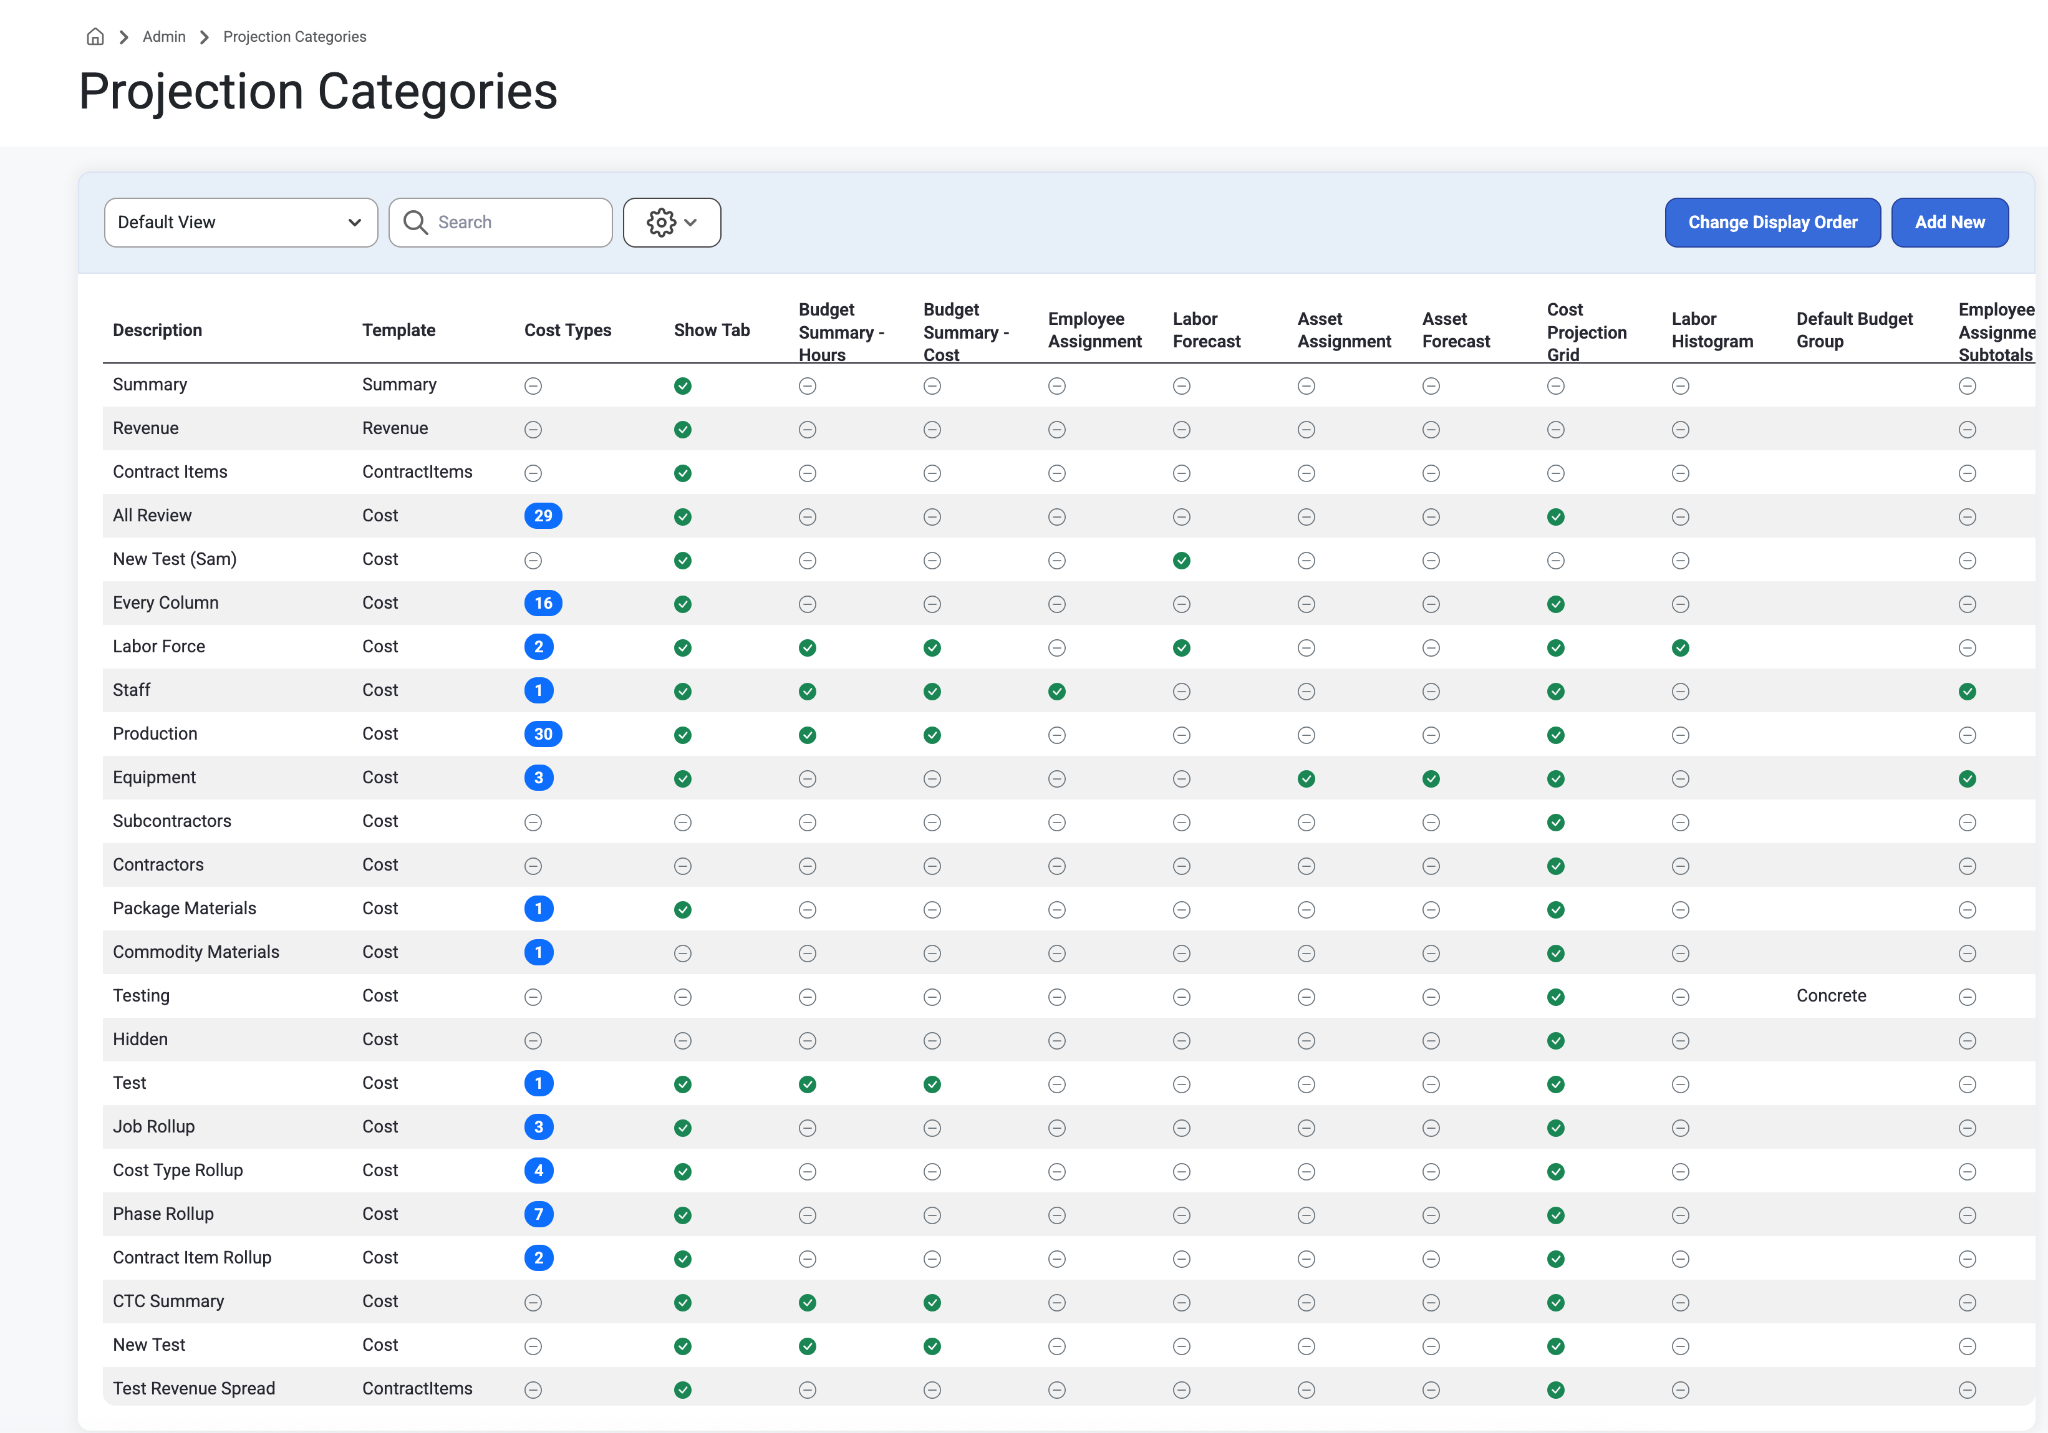Screen dimensions: 2048x1433
Task: Click the Phase Rollup cost types badge 7
Action: click(x=539, y=1214)
